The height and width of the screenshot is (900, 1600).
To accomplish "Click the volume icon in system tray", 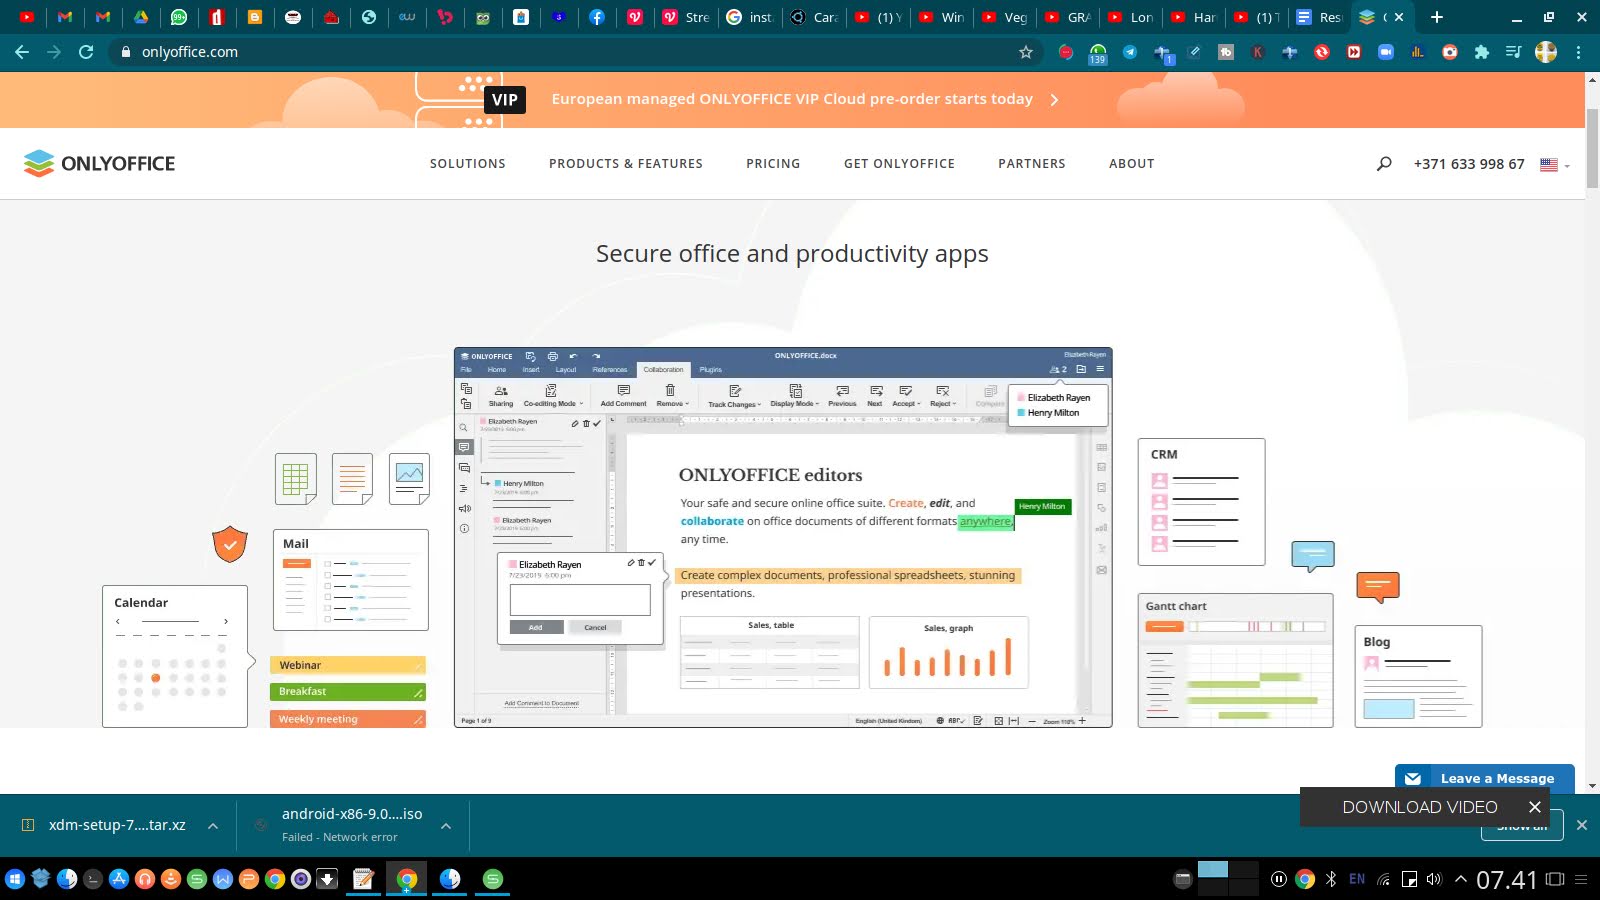I will pos(1435,879).
